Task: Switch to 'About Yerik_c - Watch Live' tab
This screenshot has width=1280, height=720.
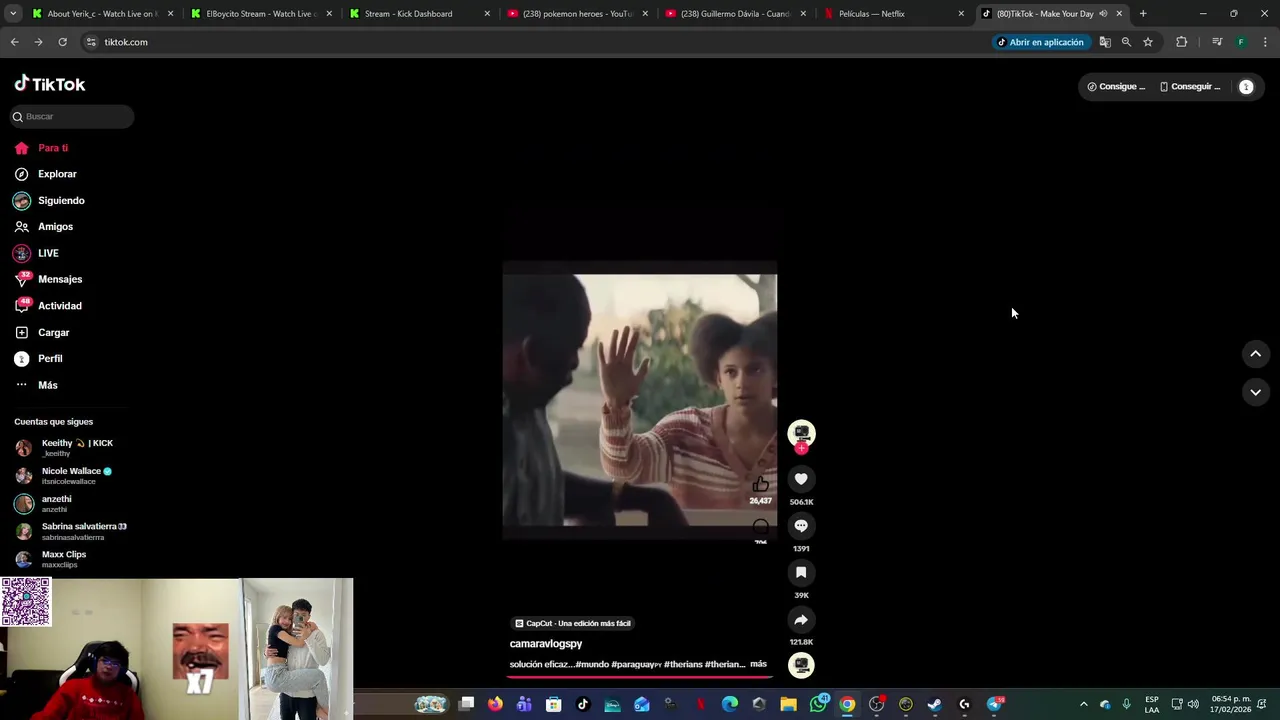Action: tap(102, 14)
